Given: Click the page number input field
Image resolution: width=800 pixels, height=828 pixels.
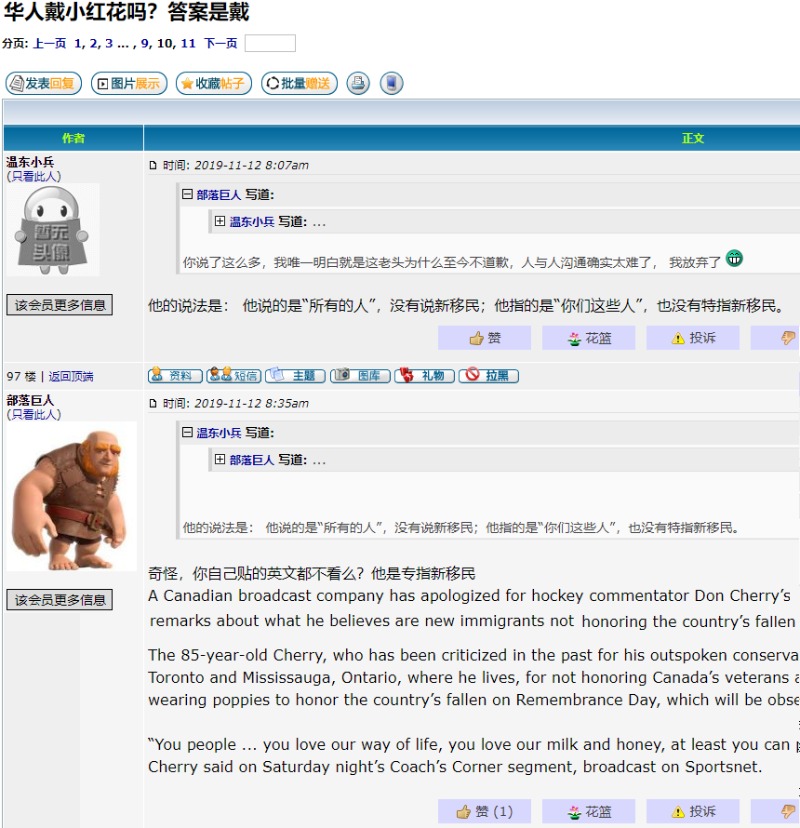Looking at the screenshot, I should (270, 43).
